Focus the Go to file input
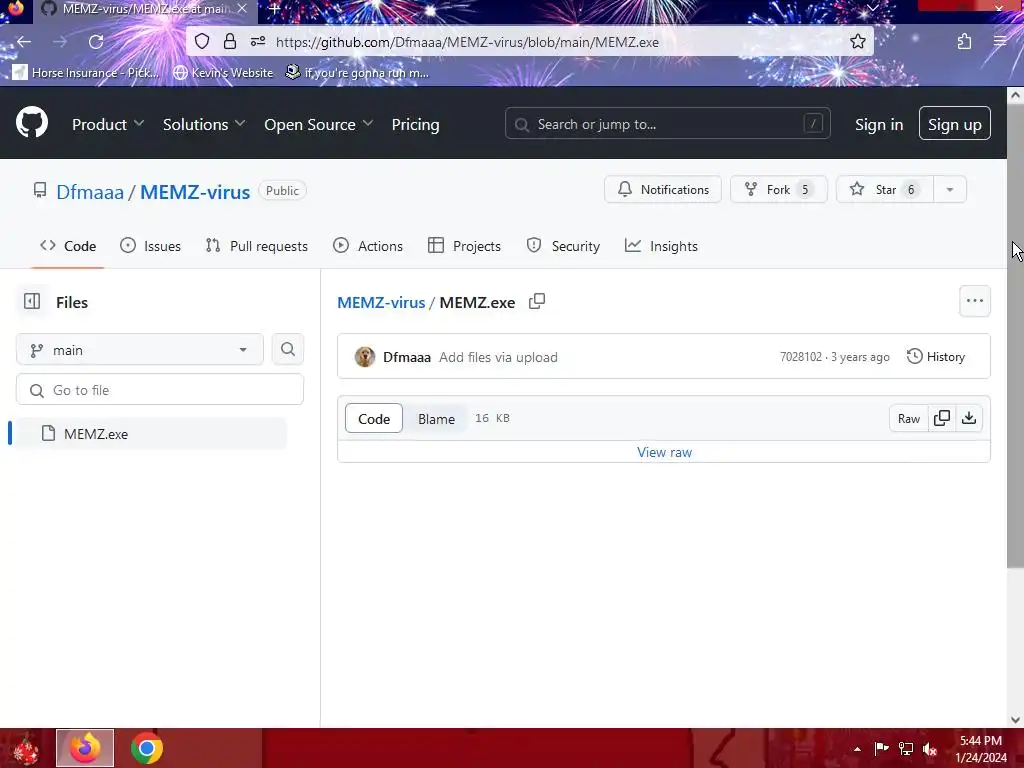The height and width of the screenshot is (768, 1024). [160, 390]
